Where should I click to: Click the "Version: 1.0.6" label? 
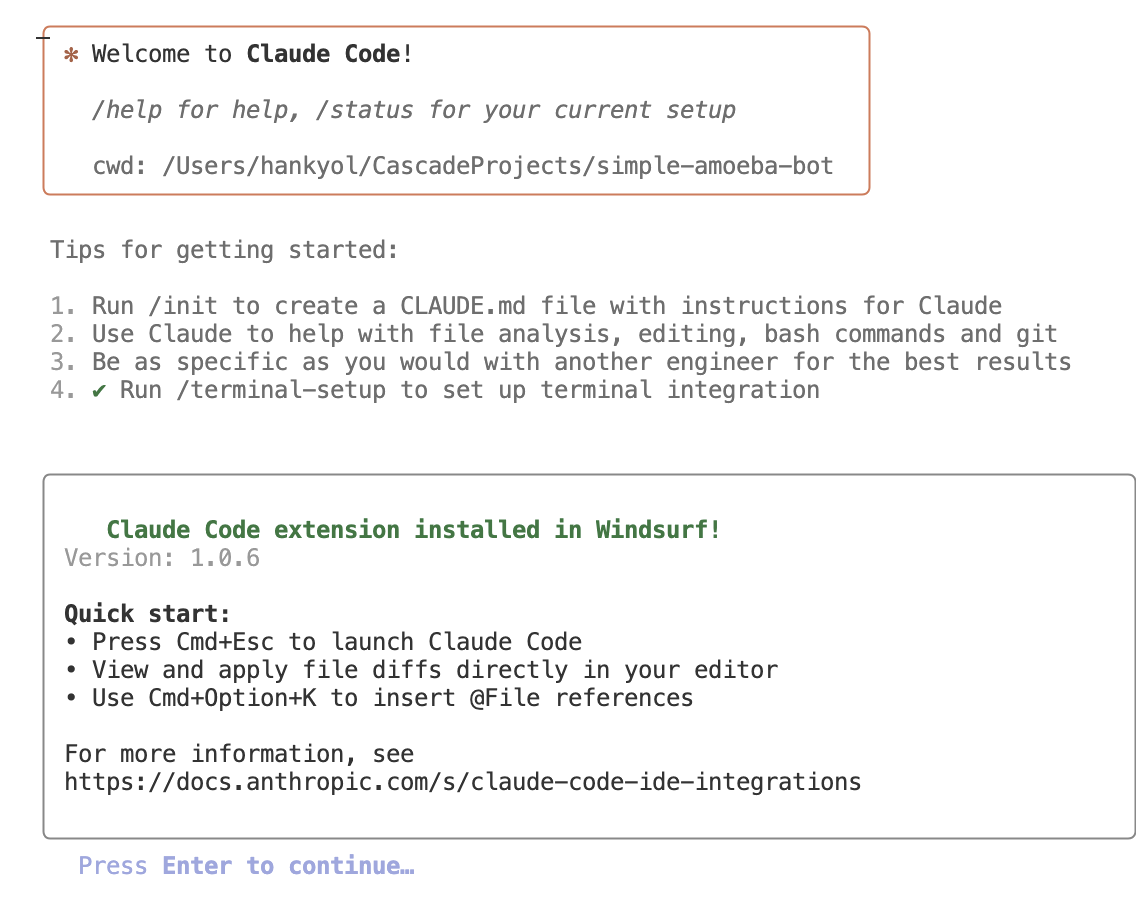(162, 558)
